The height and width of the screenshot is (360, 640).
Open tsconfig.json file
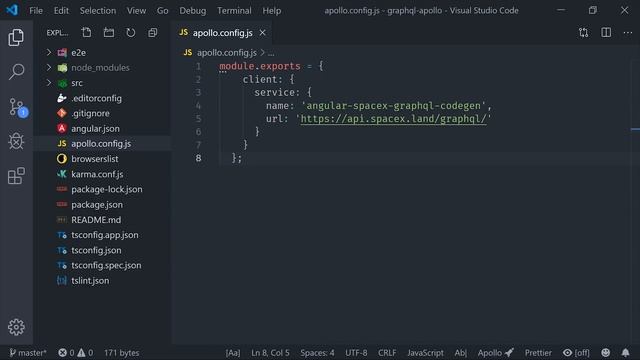point(96,250)
